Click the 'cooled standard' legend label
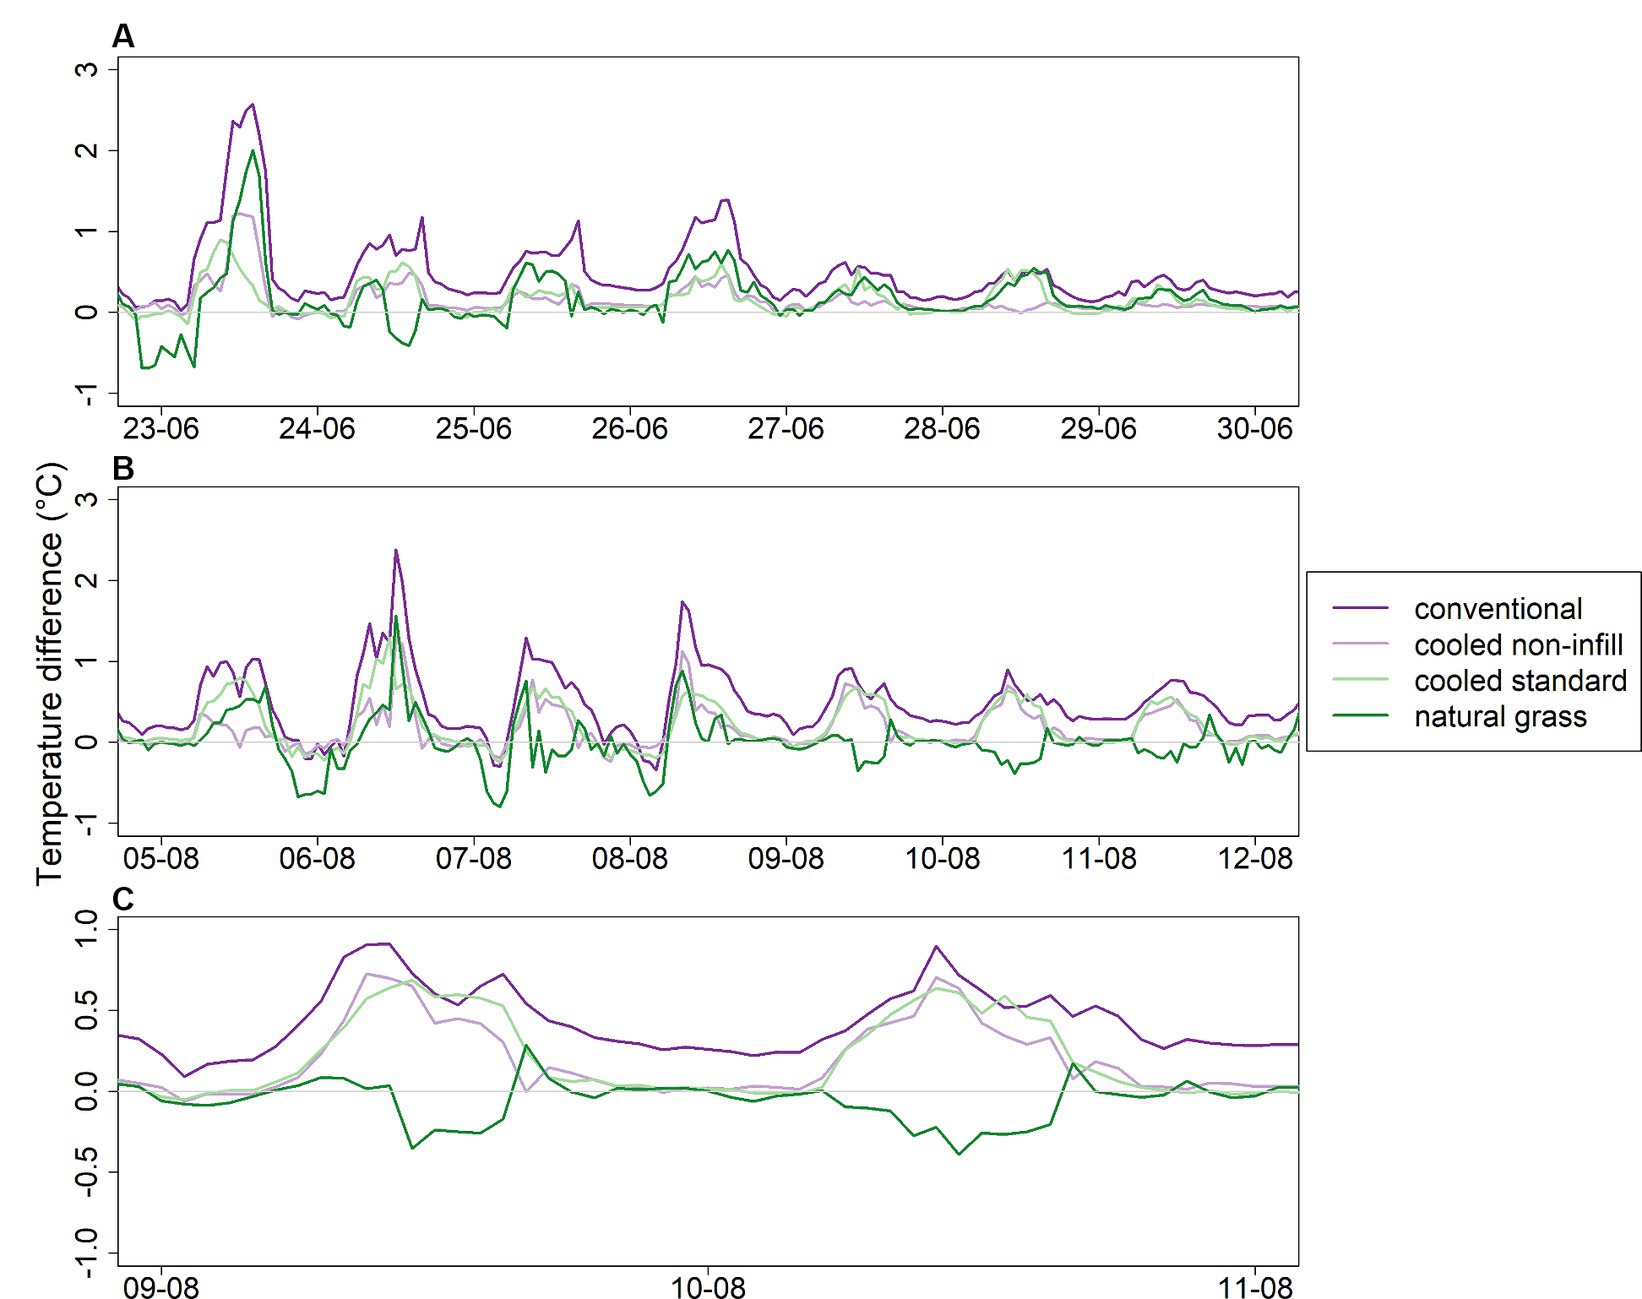The width and height of the screenshot is (1642, 1299). click(x=1520, y=681)
